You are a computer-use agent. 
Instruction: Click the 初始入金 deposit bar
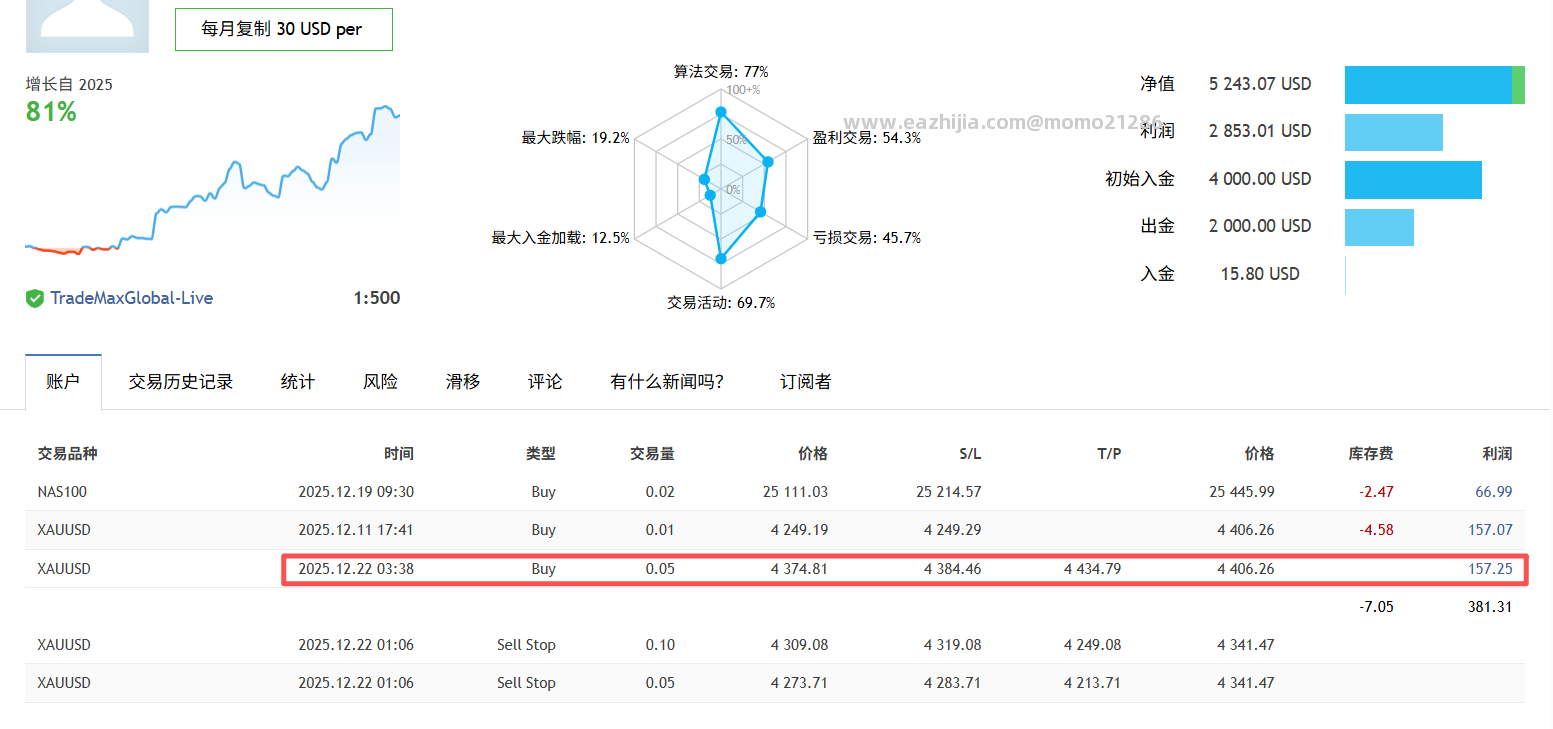(x=1413, y=180)
